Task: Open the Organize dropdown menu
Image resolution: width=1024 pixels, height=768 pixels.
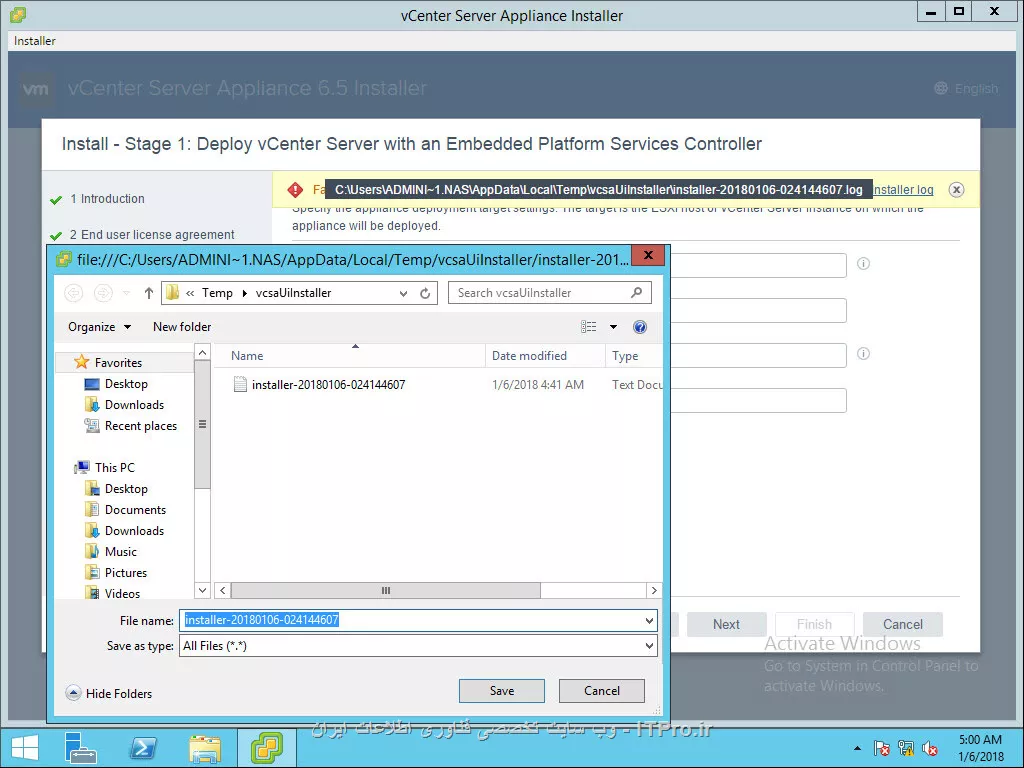Action: tap(99, 327)
